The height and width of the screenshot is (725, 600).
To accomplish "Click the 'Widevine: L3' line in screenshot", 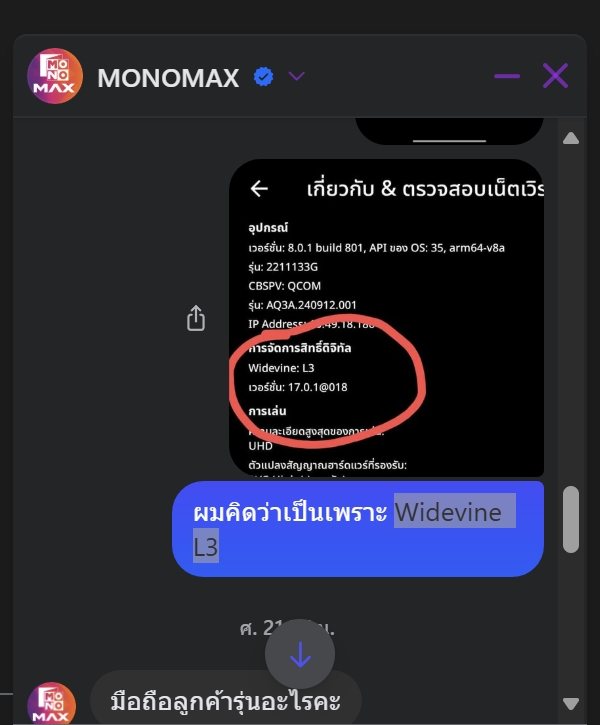I will point(281,368).
